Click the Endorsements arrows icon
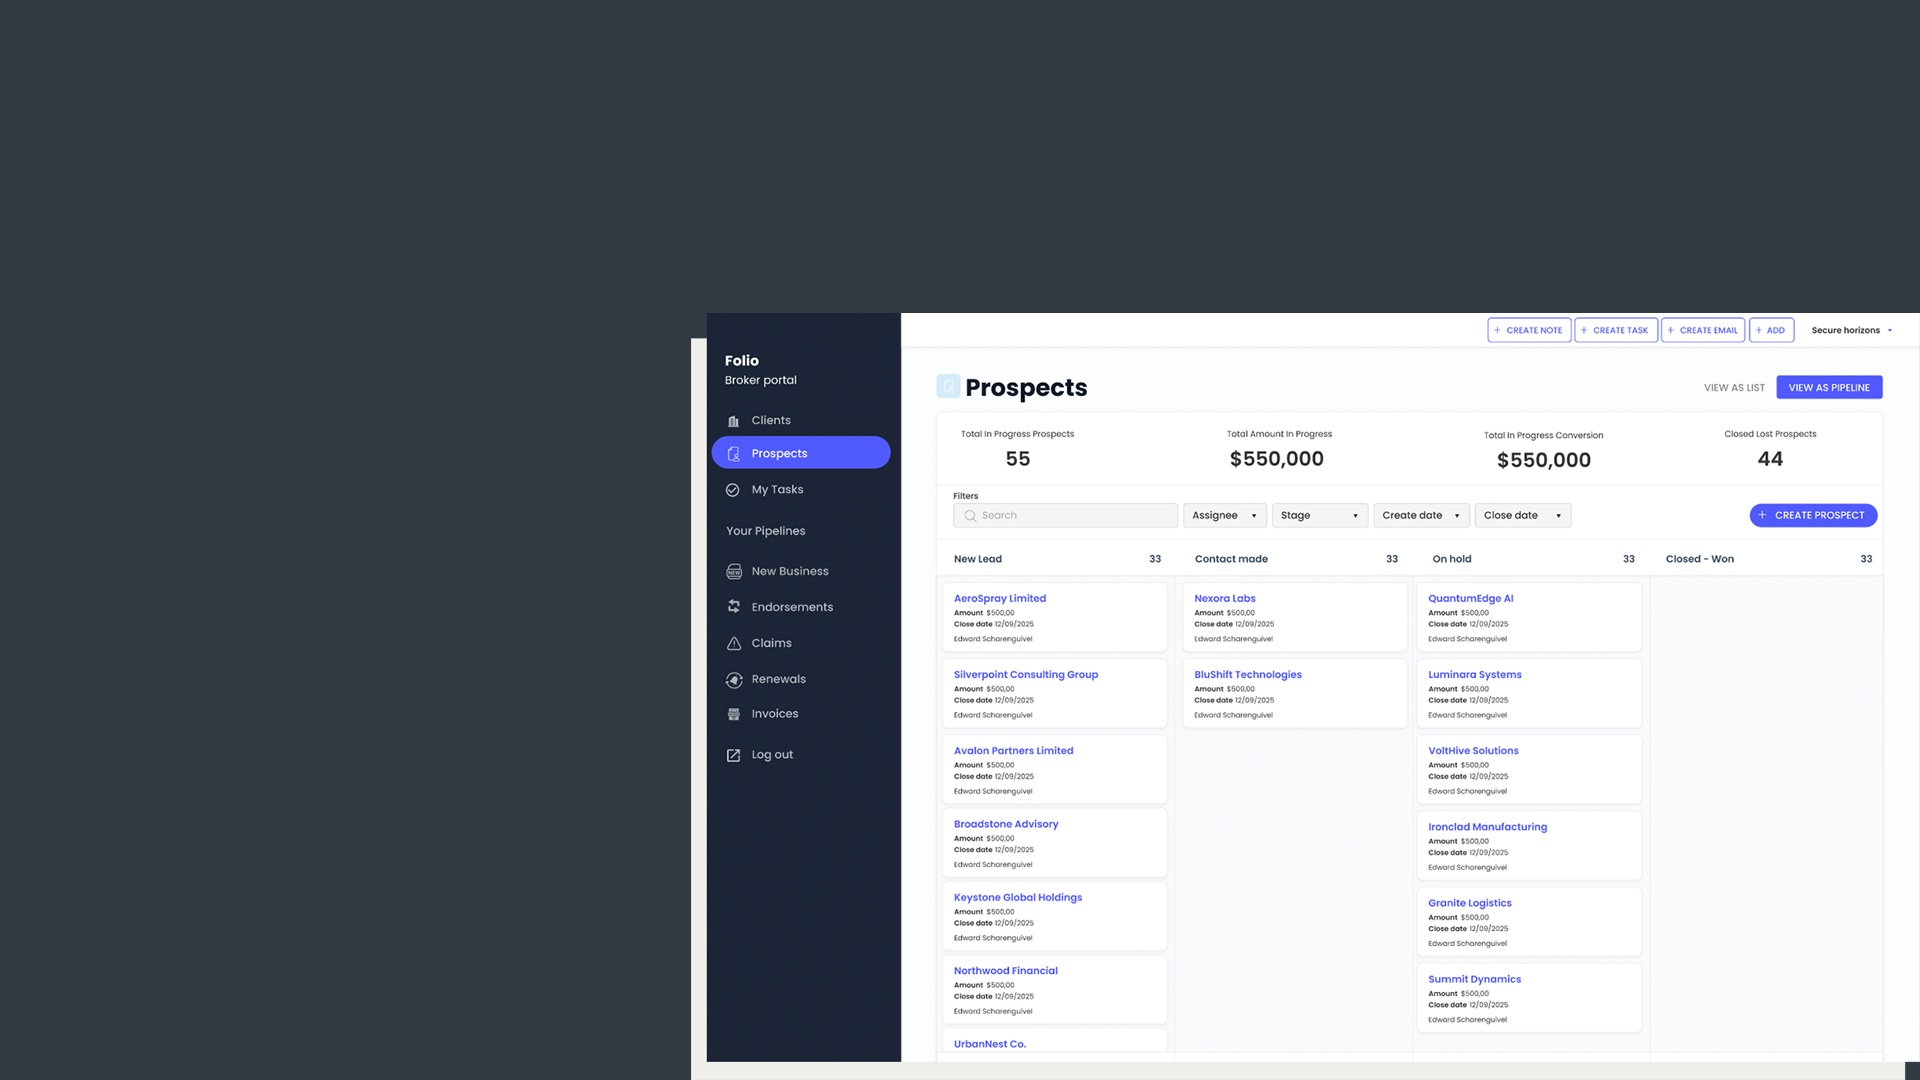Image resolution: width=1920 pixels, height=1080 pixels. coord(734,607)
